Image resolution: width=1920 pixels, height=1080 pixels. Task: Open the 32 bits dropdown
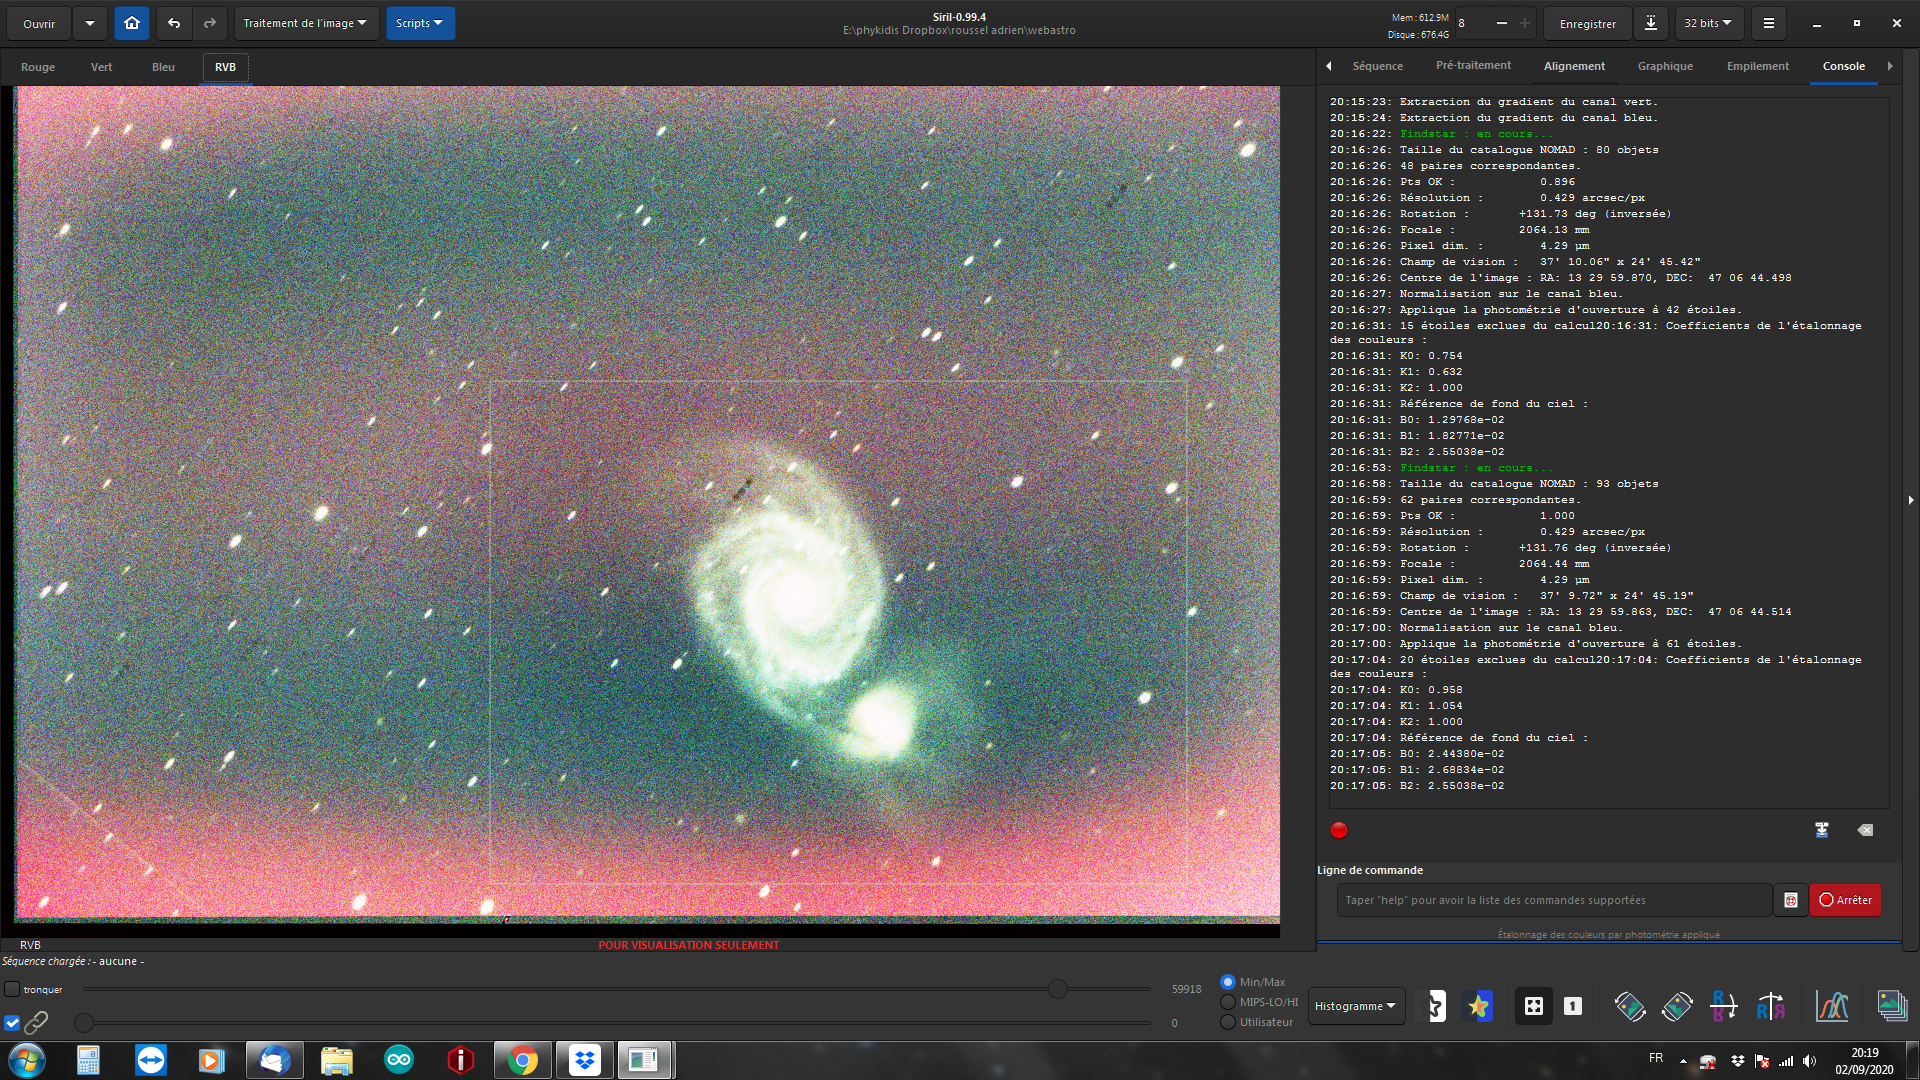click(x=1707, y=23)
